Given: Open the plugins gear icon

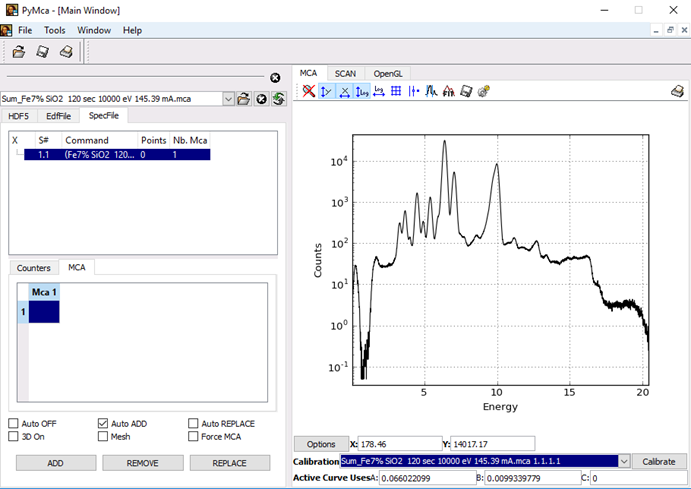Looking at the screenshot, I should (483, 91).
